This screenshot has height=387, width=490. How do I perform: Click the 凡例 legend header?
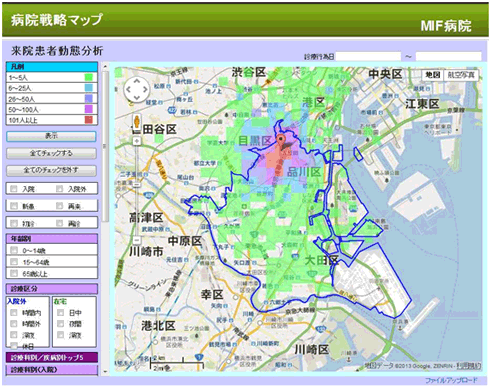(x=52, y=67)
